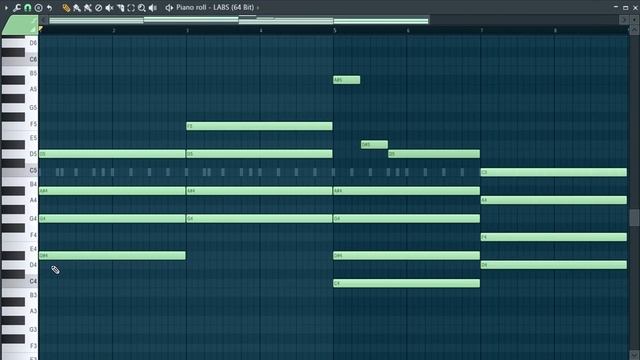The image size is (640, 360).
Task: Open the Stamp chord tool menu
Action: (x=38, y=8)
